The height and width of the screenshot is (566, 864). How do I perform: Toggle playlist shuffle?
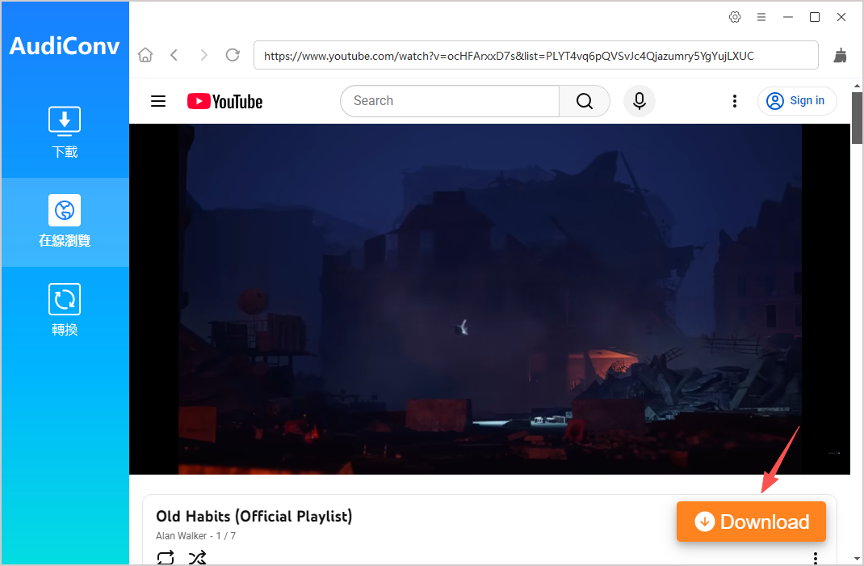[197, 557]
